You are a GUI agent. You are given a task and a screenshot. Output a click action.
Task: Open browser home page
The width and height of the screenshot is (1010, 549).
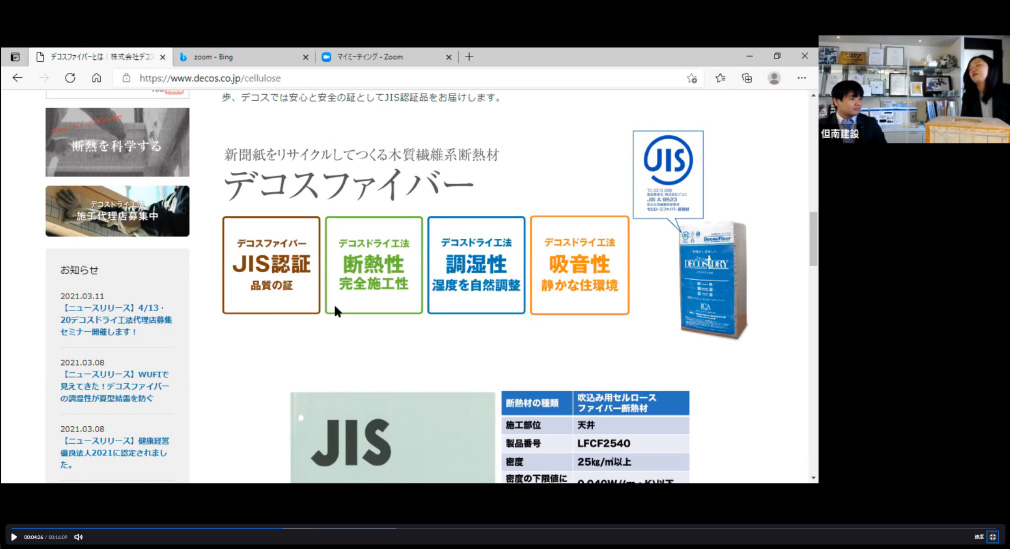click(x=96, y=78)
